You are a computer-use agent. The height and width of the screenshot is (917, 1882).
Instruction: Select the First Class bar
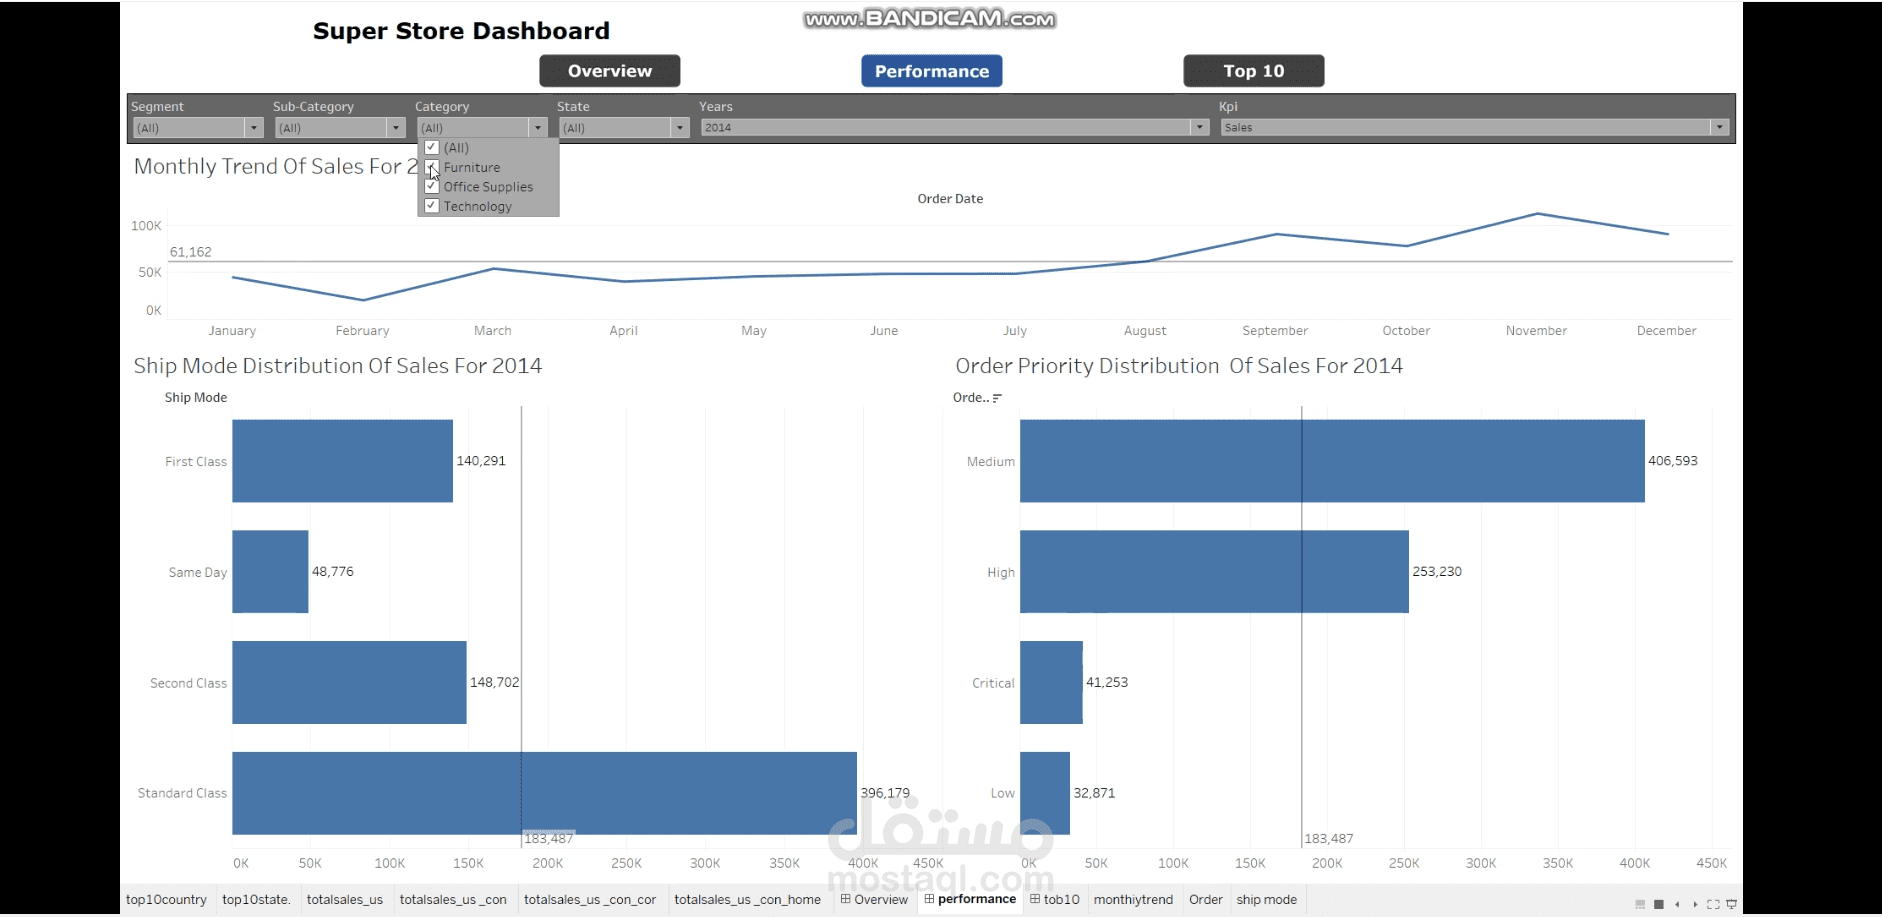342,461
